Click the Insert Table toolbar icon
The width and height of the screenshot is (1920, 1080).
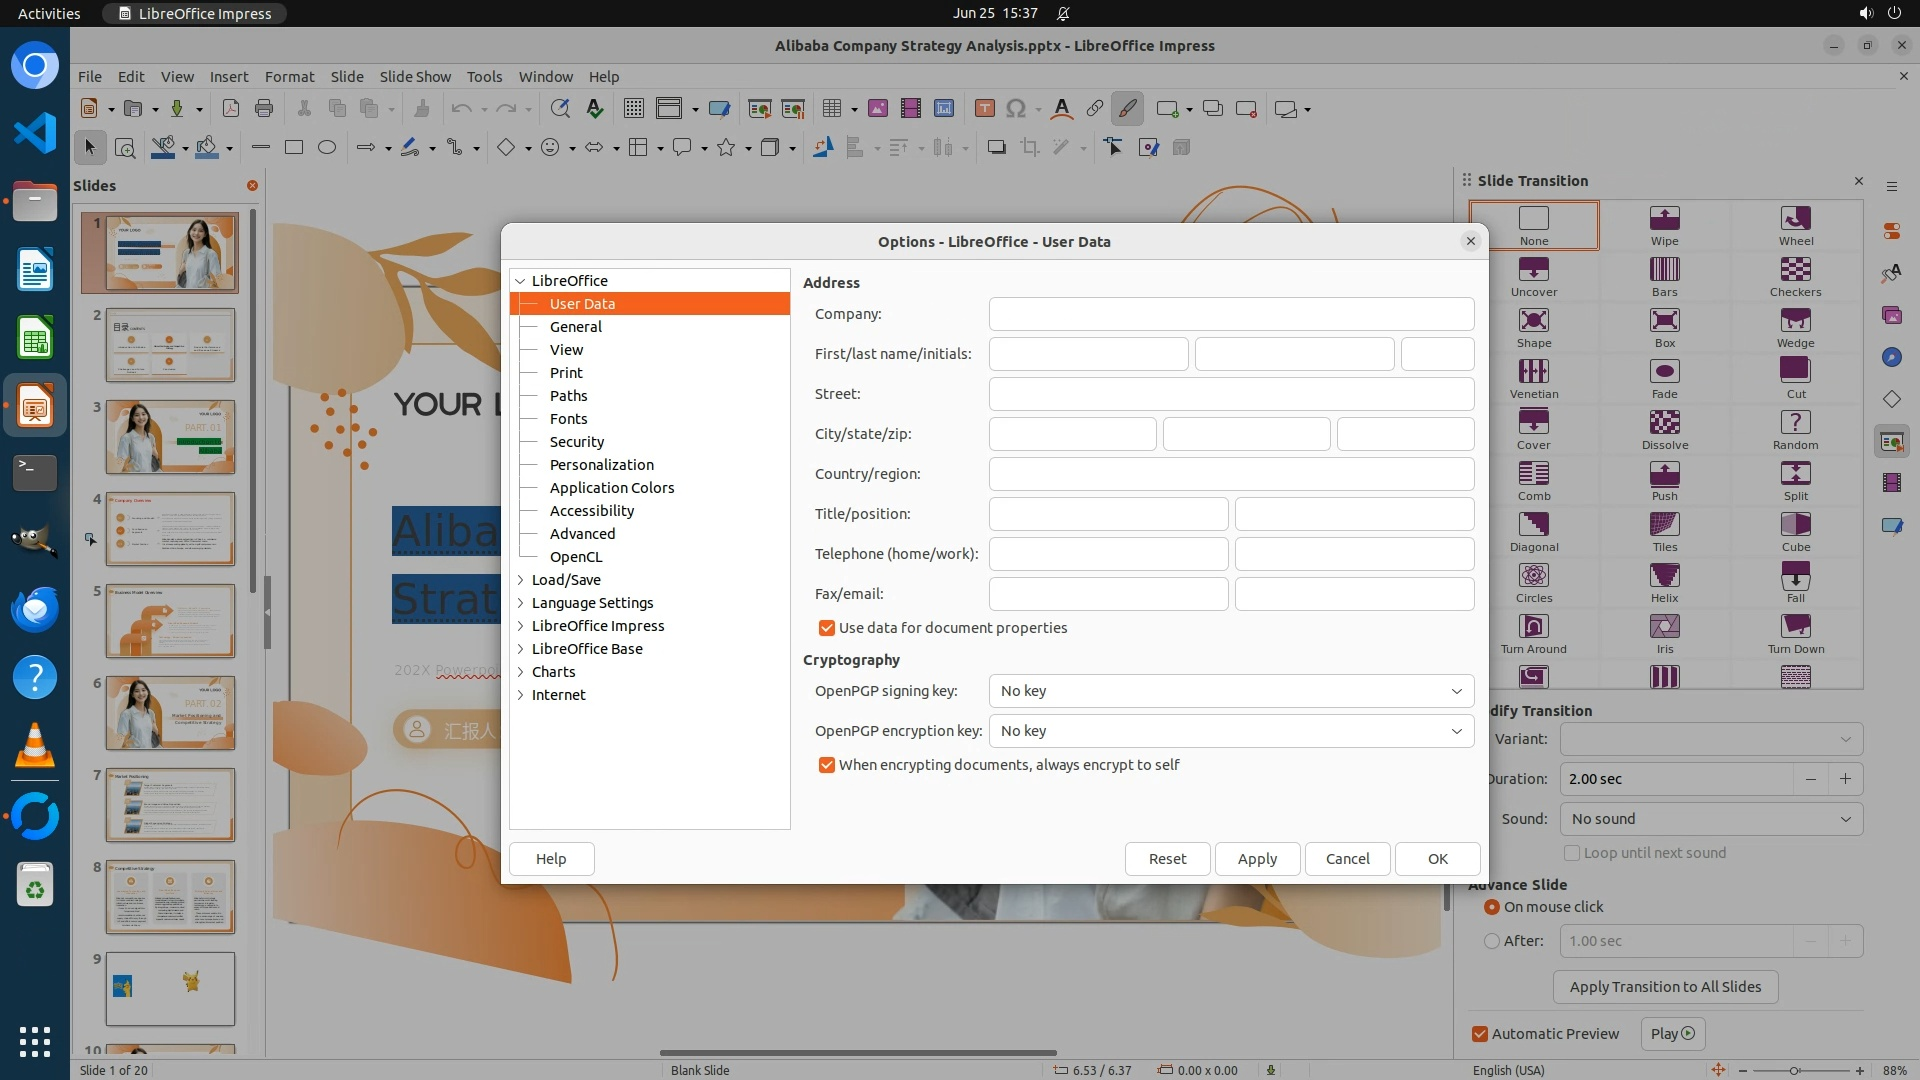click(x=831, y=109)
